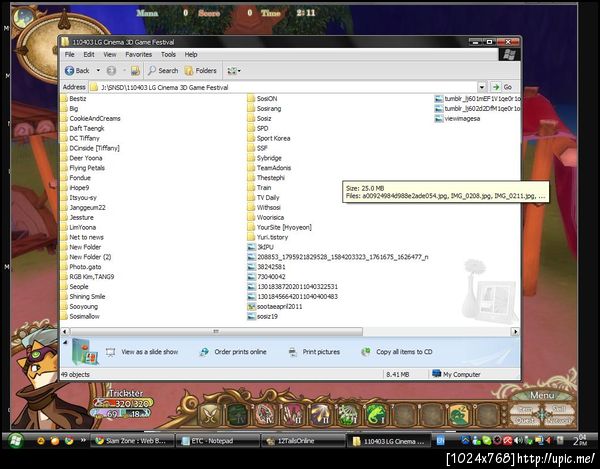
Task: Open the File menu
Action: (x=70, y=54)
